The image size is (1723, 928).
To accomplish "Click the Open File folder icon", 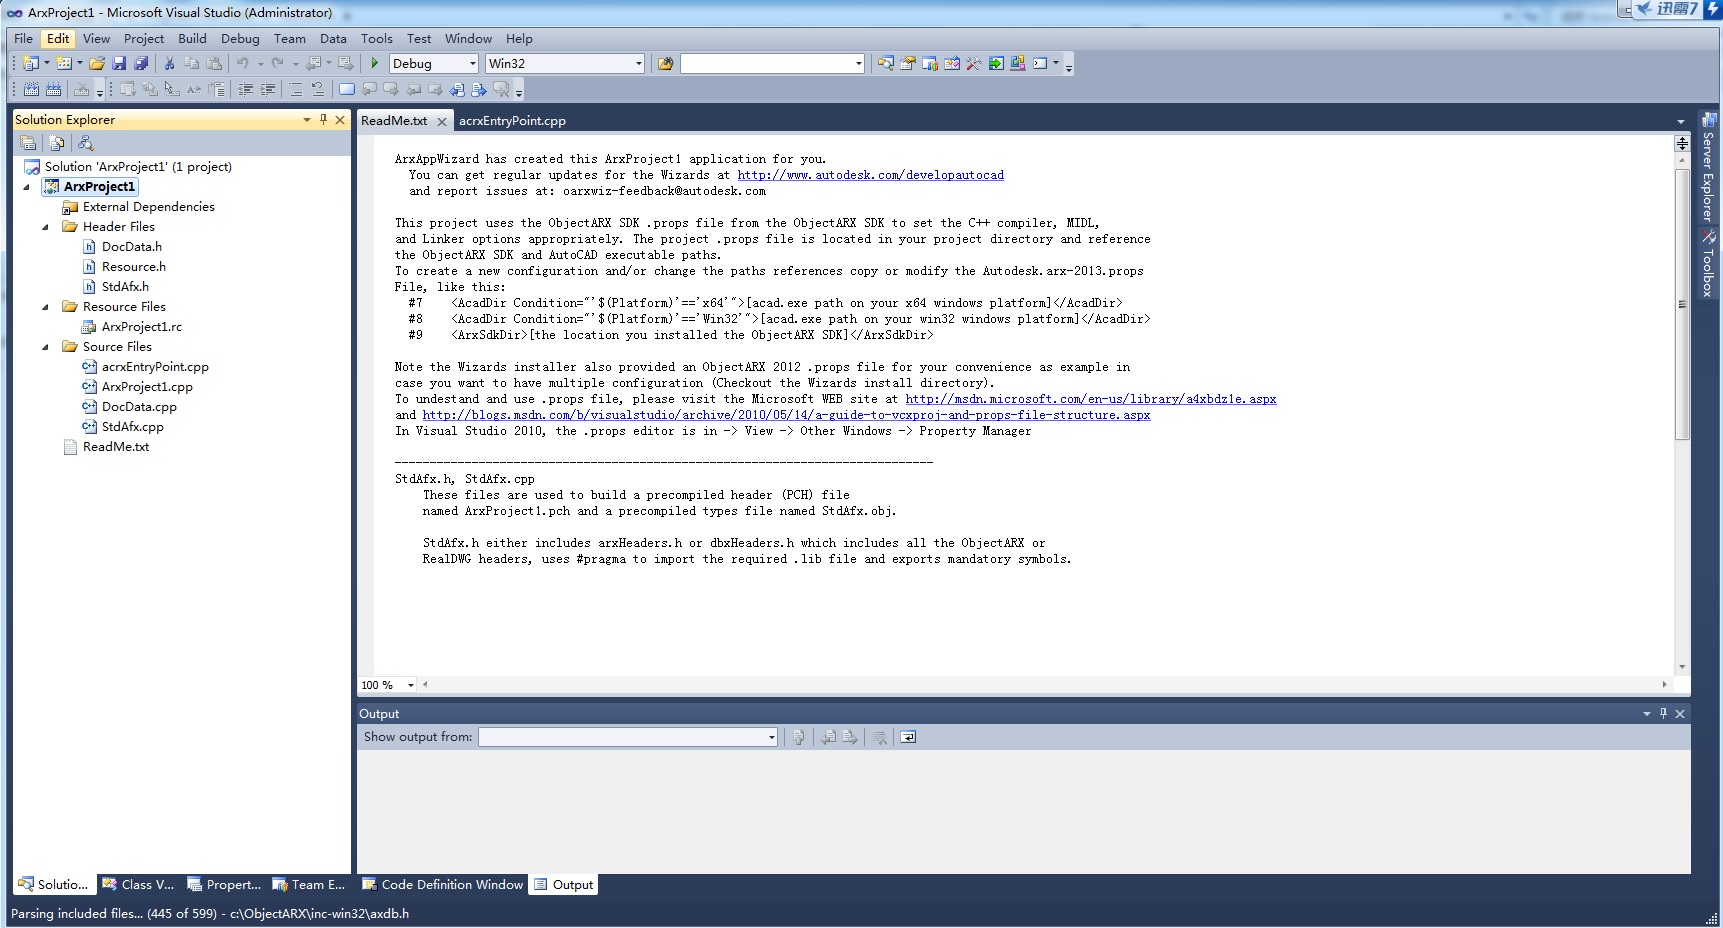I will [x=97, y=63].
